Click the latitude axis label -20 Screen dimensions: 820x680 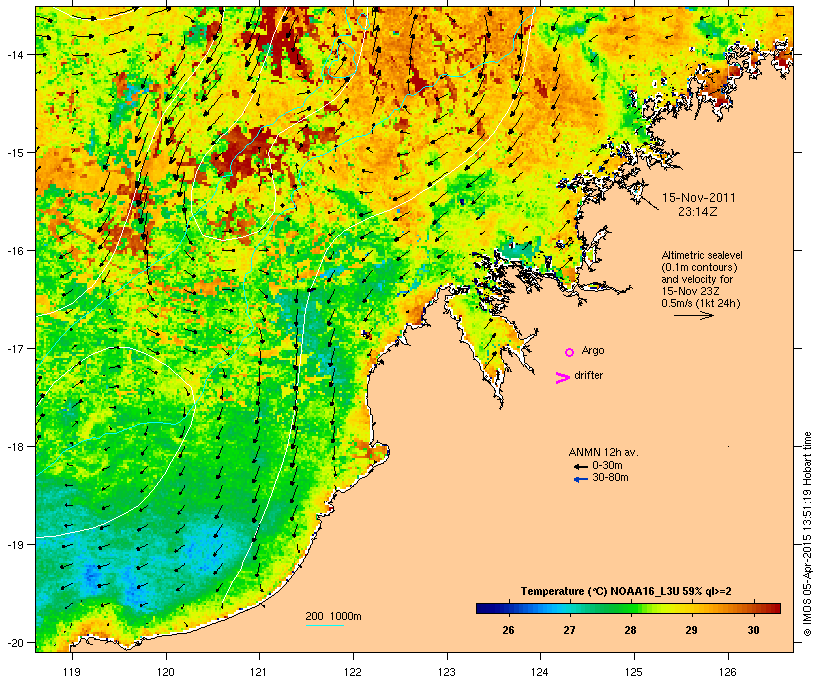pos(15,642)
